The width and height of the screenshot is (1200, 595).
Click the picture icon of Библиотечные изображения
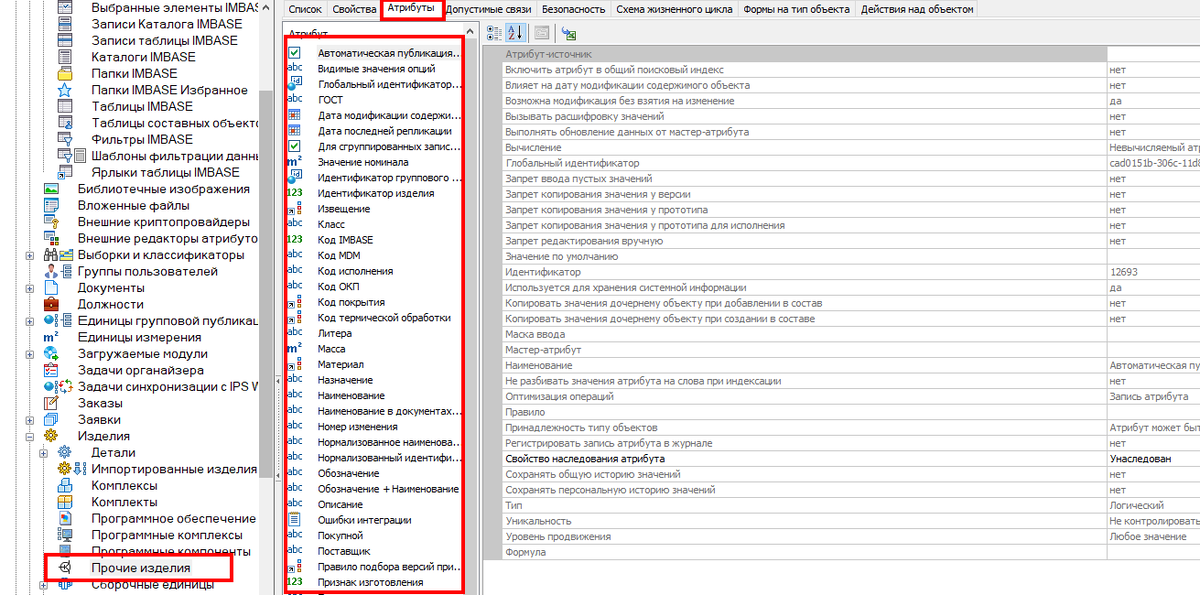tap(52, 189)
